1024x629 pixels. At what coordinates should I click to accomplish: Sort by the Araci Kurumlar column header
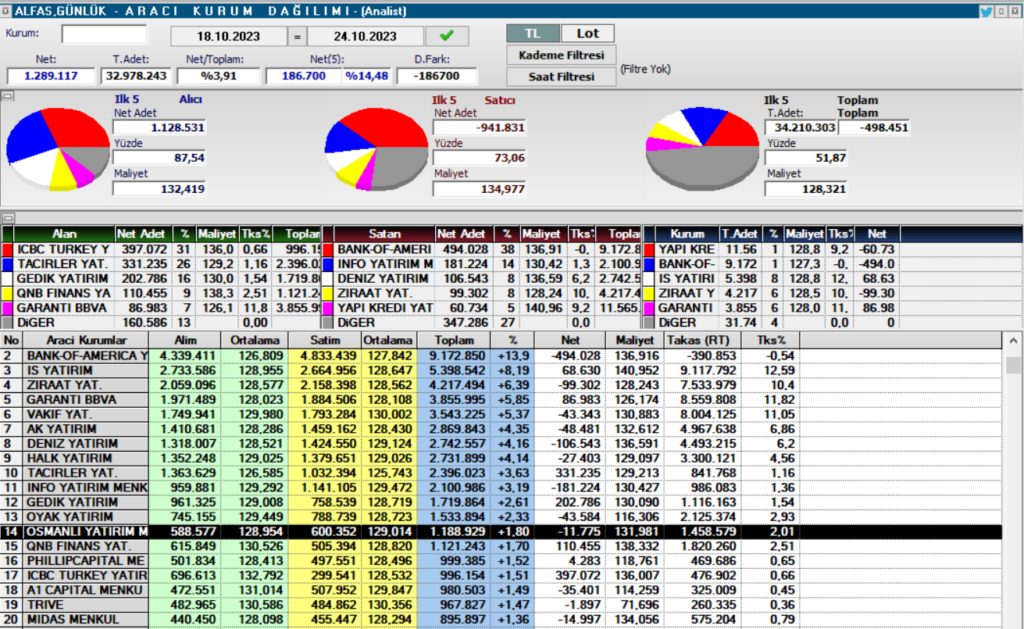(x=85, y=340)
